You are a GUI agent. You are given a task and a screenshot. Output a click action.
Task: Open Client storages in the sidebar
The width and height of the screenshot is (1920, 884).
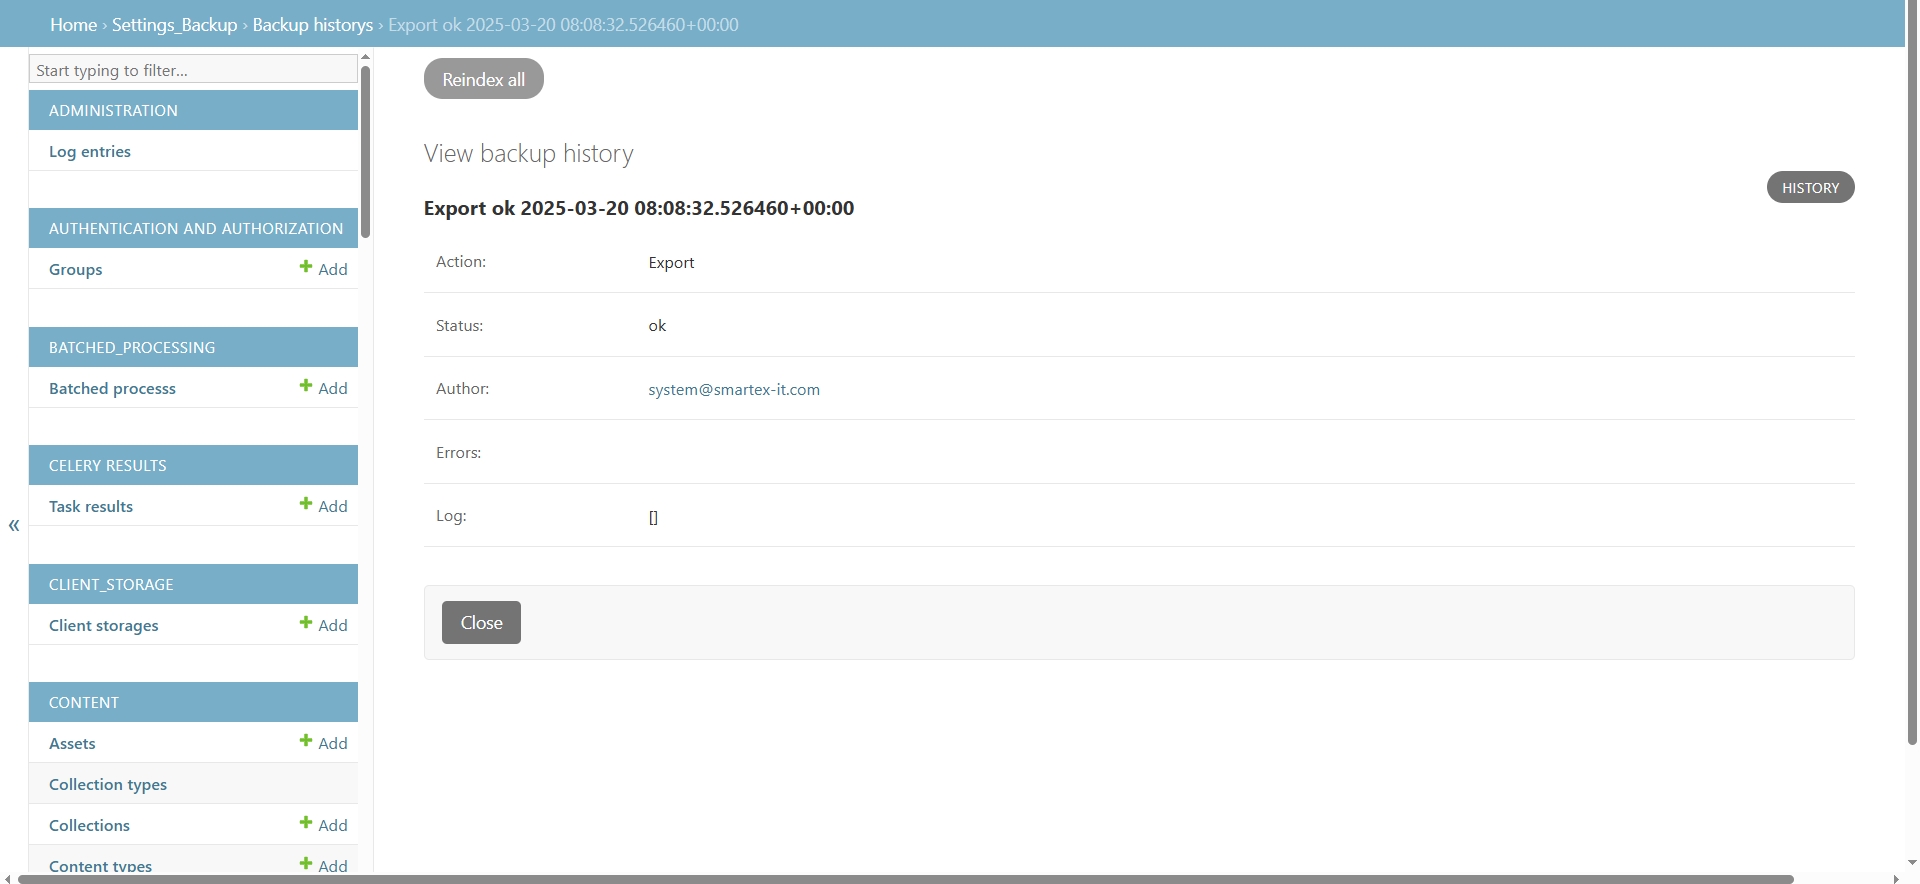pyautogui.click(x=104, y=625)
